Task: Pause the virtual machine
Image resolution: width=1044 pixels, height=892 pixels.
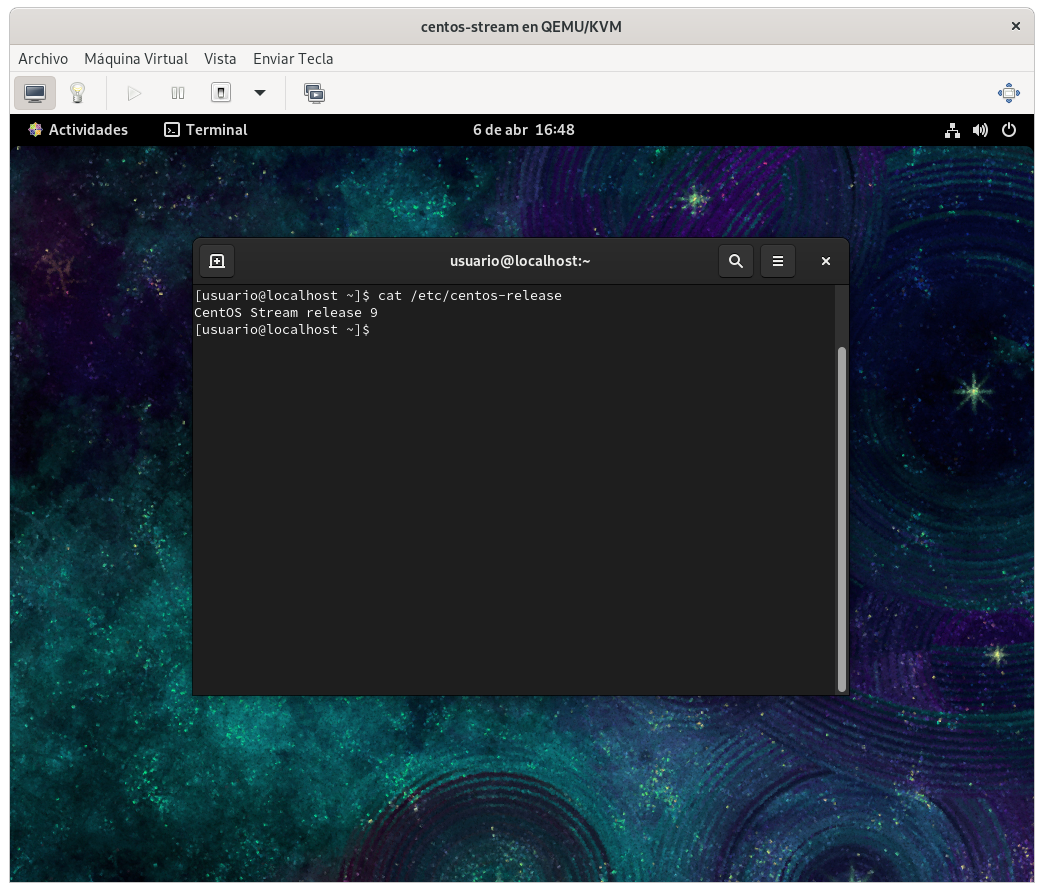Action: [178, 93]
